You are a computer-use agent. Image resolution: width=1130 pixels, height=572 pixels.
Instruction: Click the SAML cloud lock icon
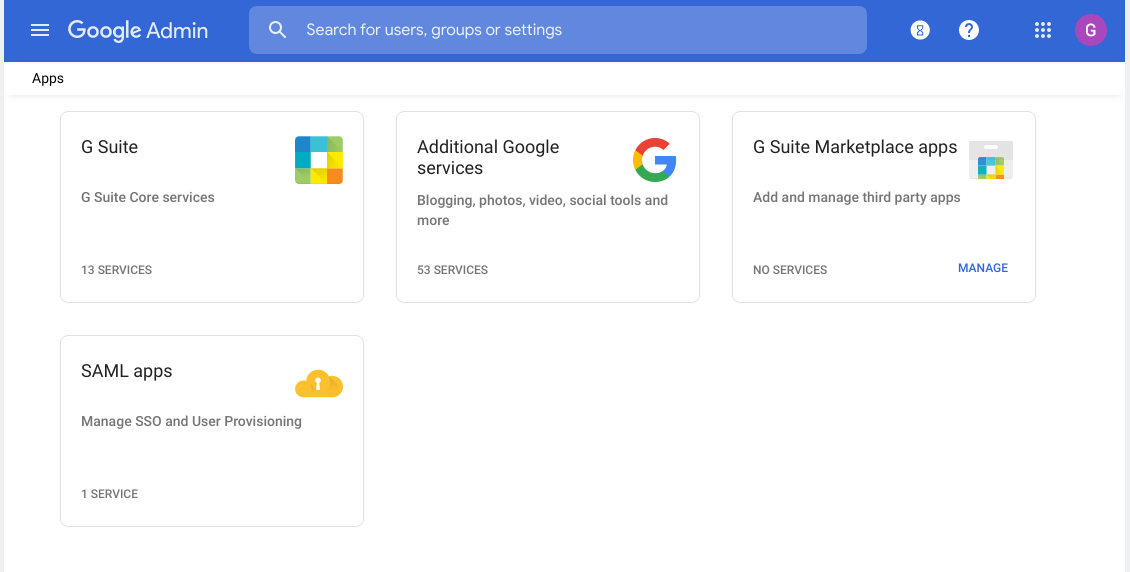319,384
